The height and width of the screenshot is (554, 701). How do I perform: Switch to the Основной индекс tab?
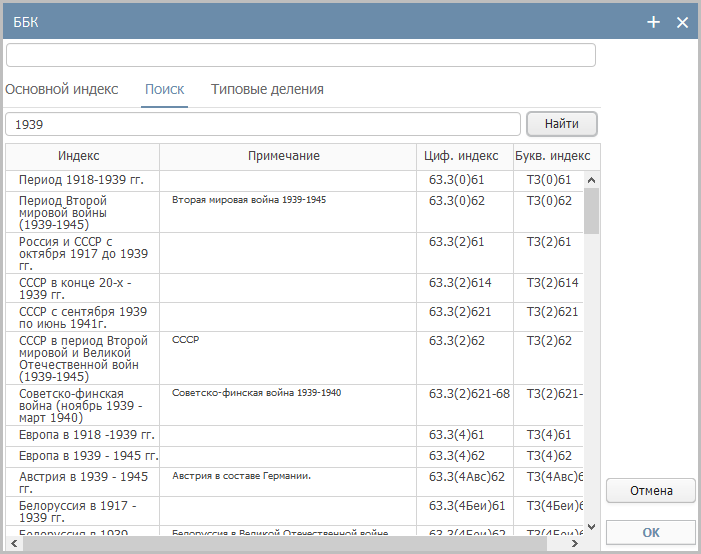[x=62, y=89]
